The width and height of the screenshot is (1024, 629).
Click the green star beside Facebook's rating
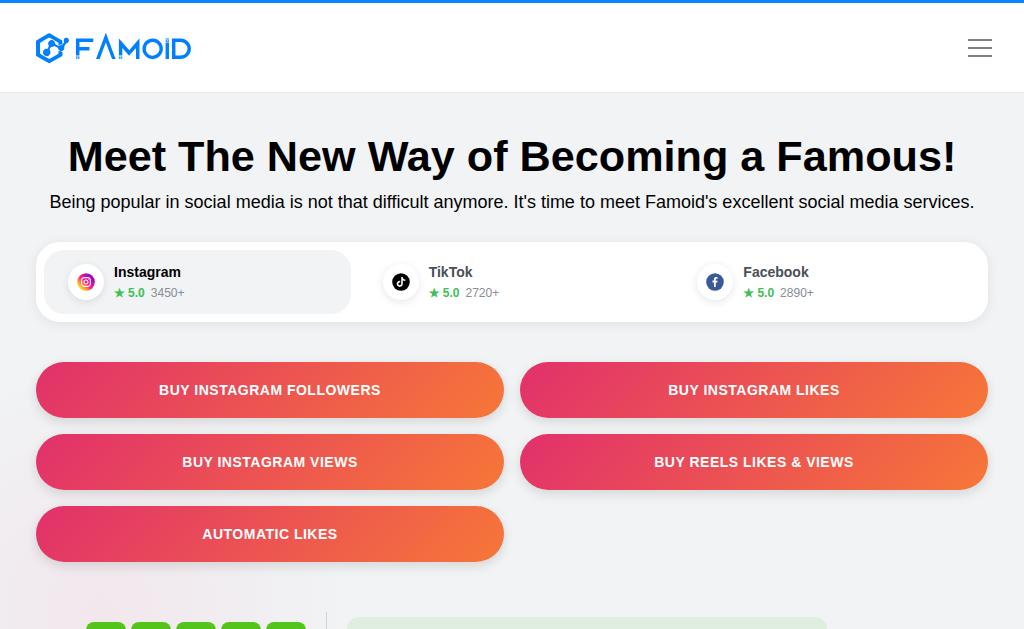click(749, 293)
